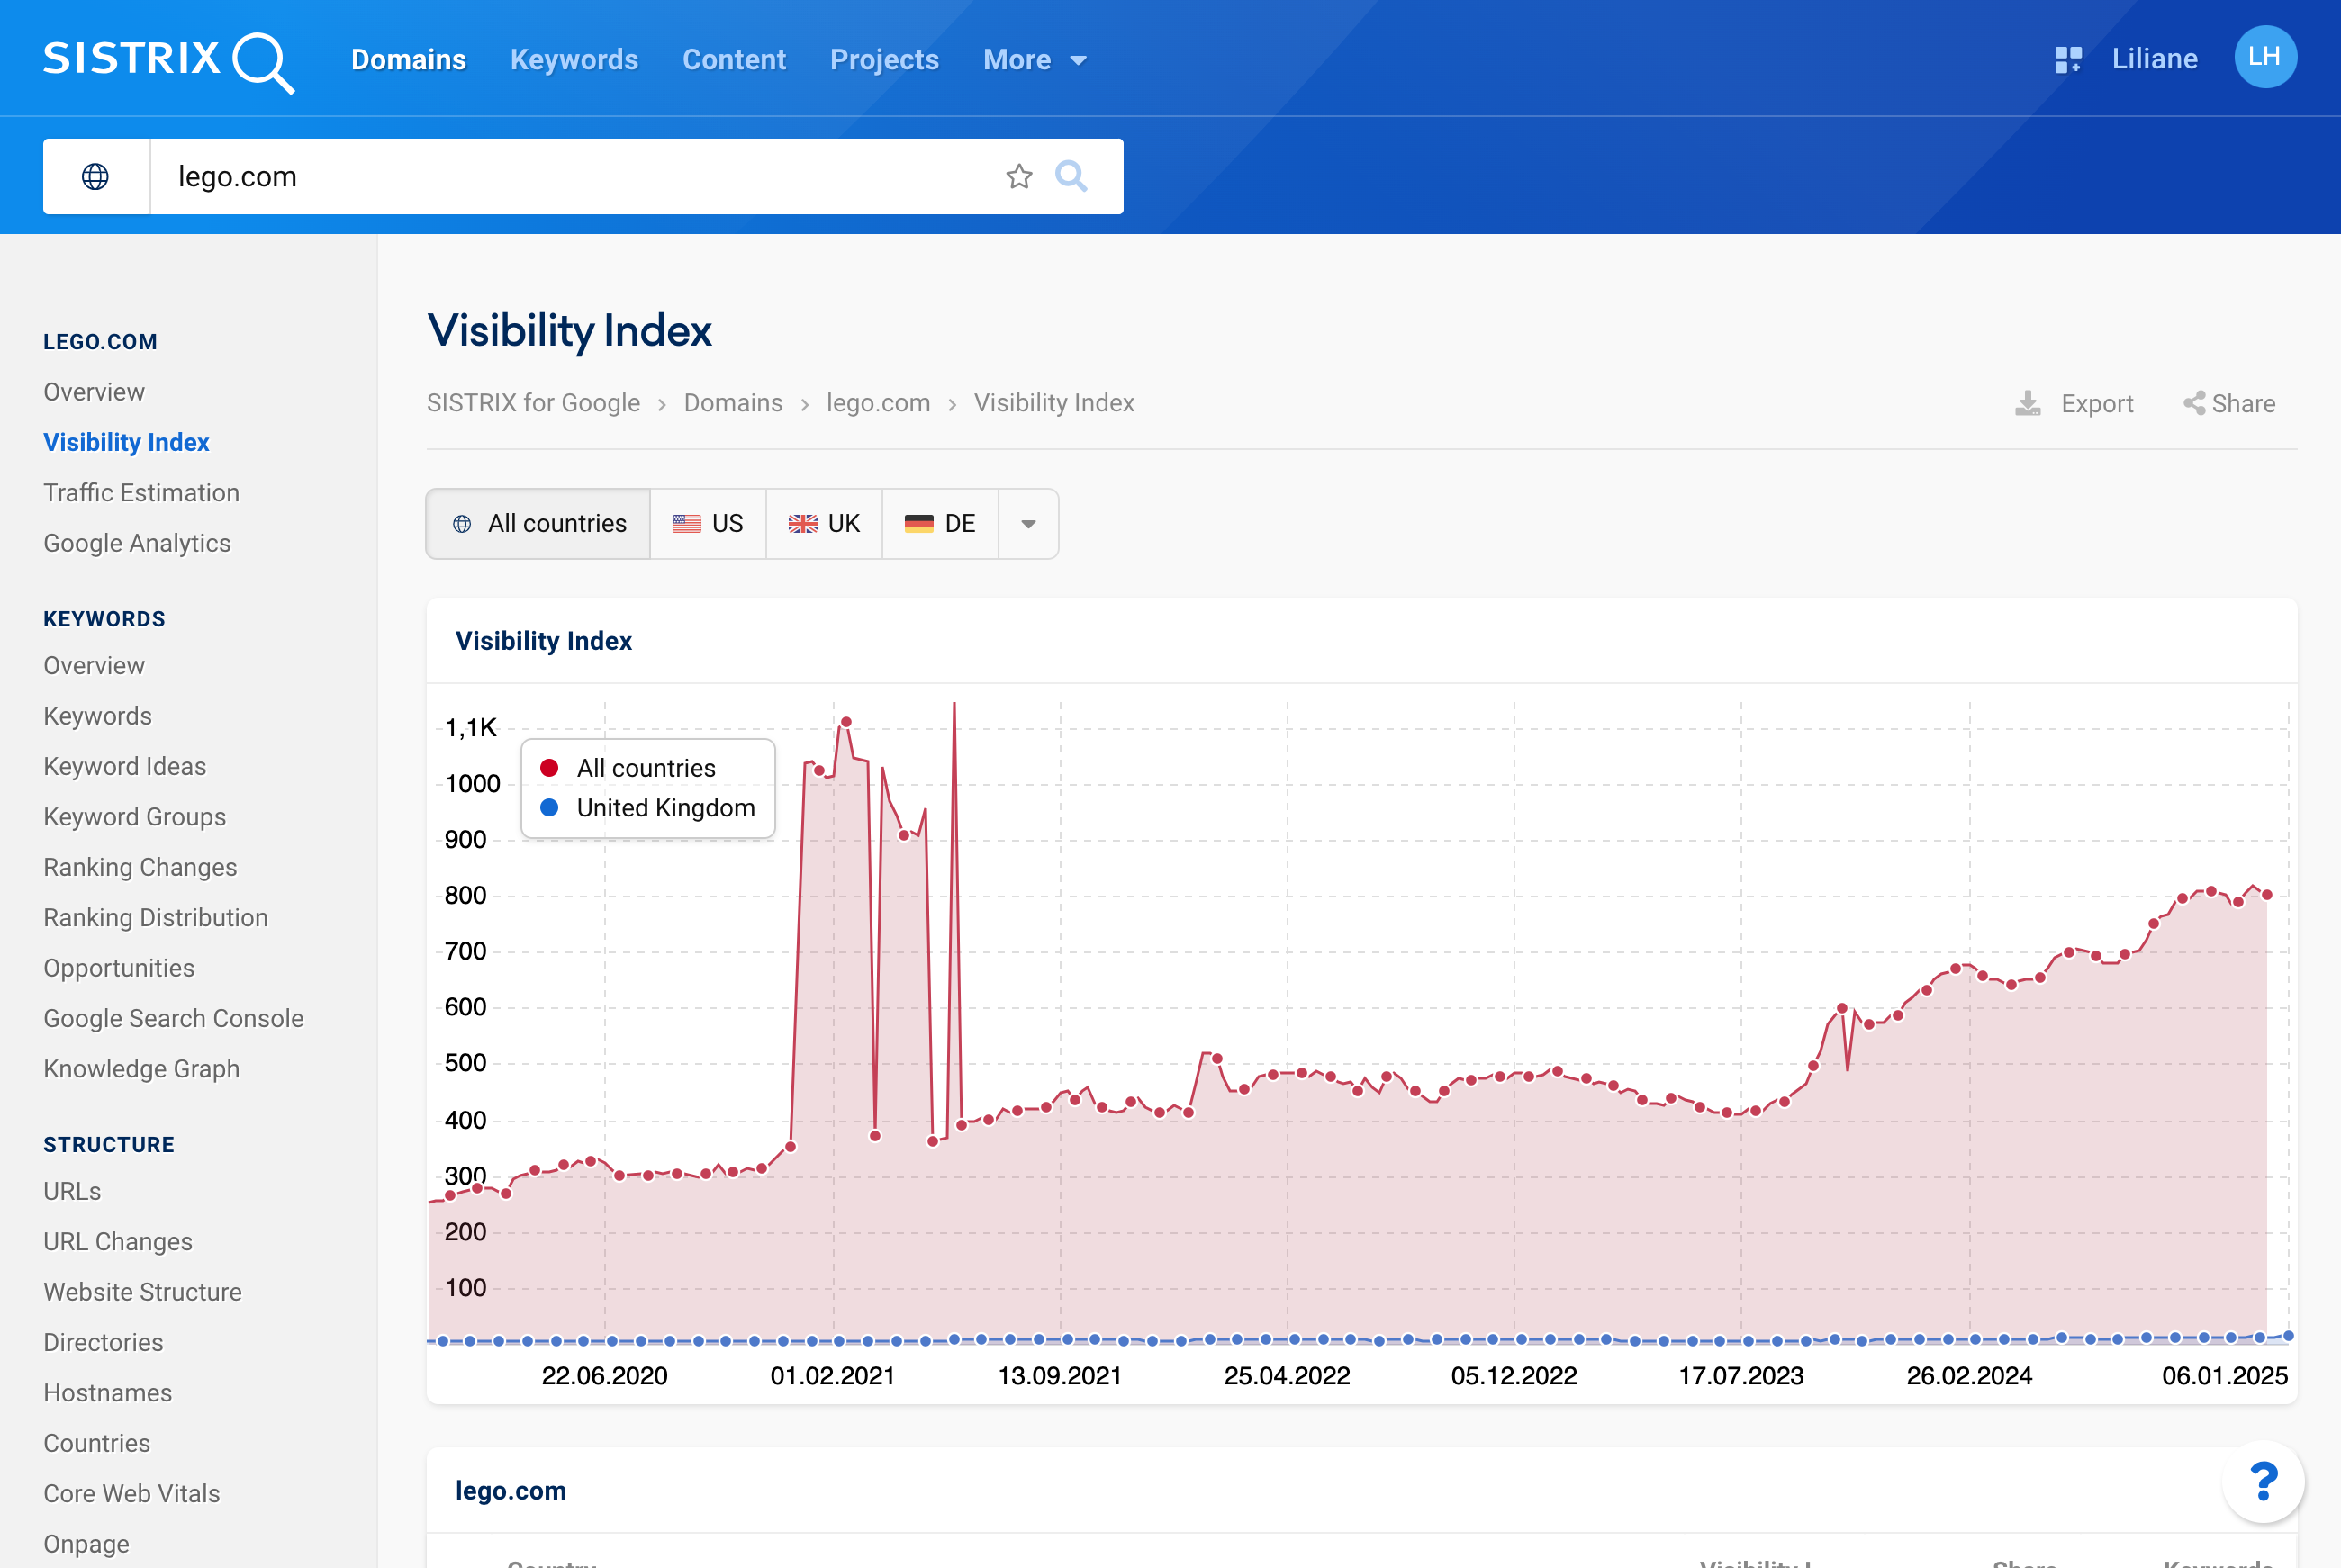Open Website Structure in sidebar

click(x=142, y=1292)
